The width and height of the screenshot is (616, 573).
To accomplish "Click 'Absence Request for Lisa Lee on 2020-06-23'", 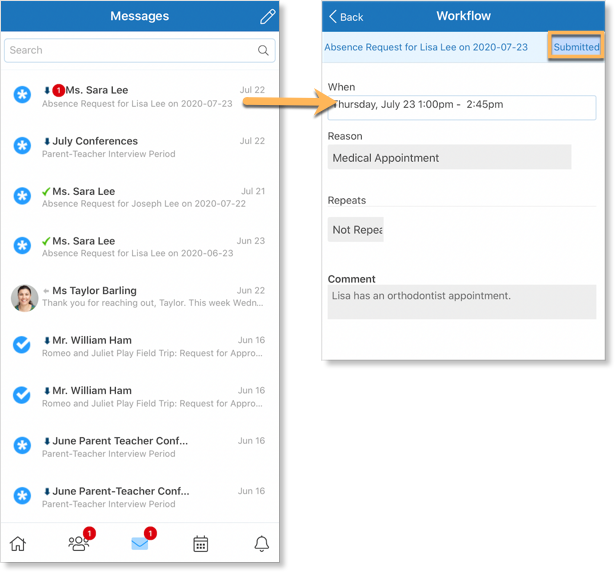I will click(138, 253).
